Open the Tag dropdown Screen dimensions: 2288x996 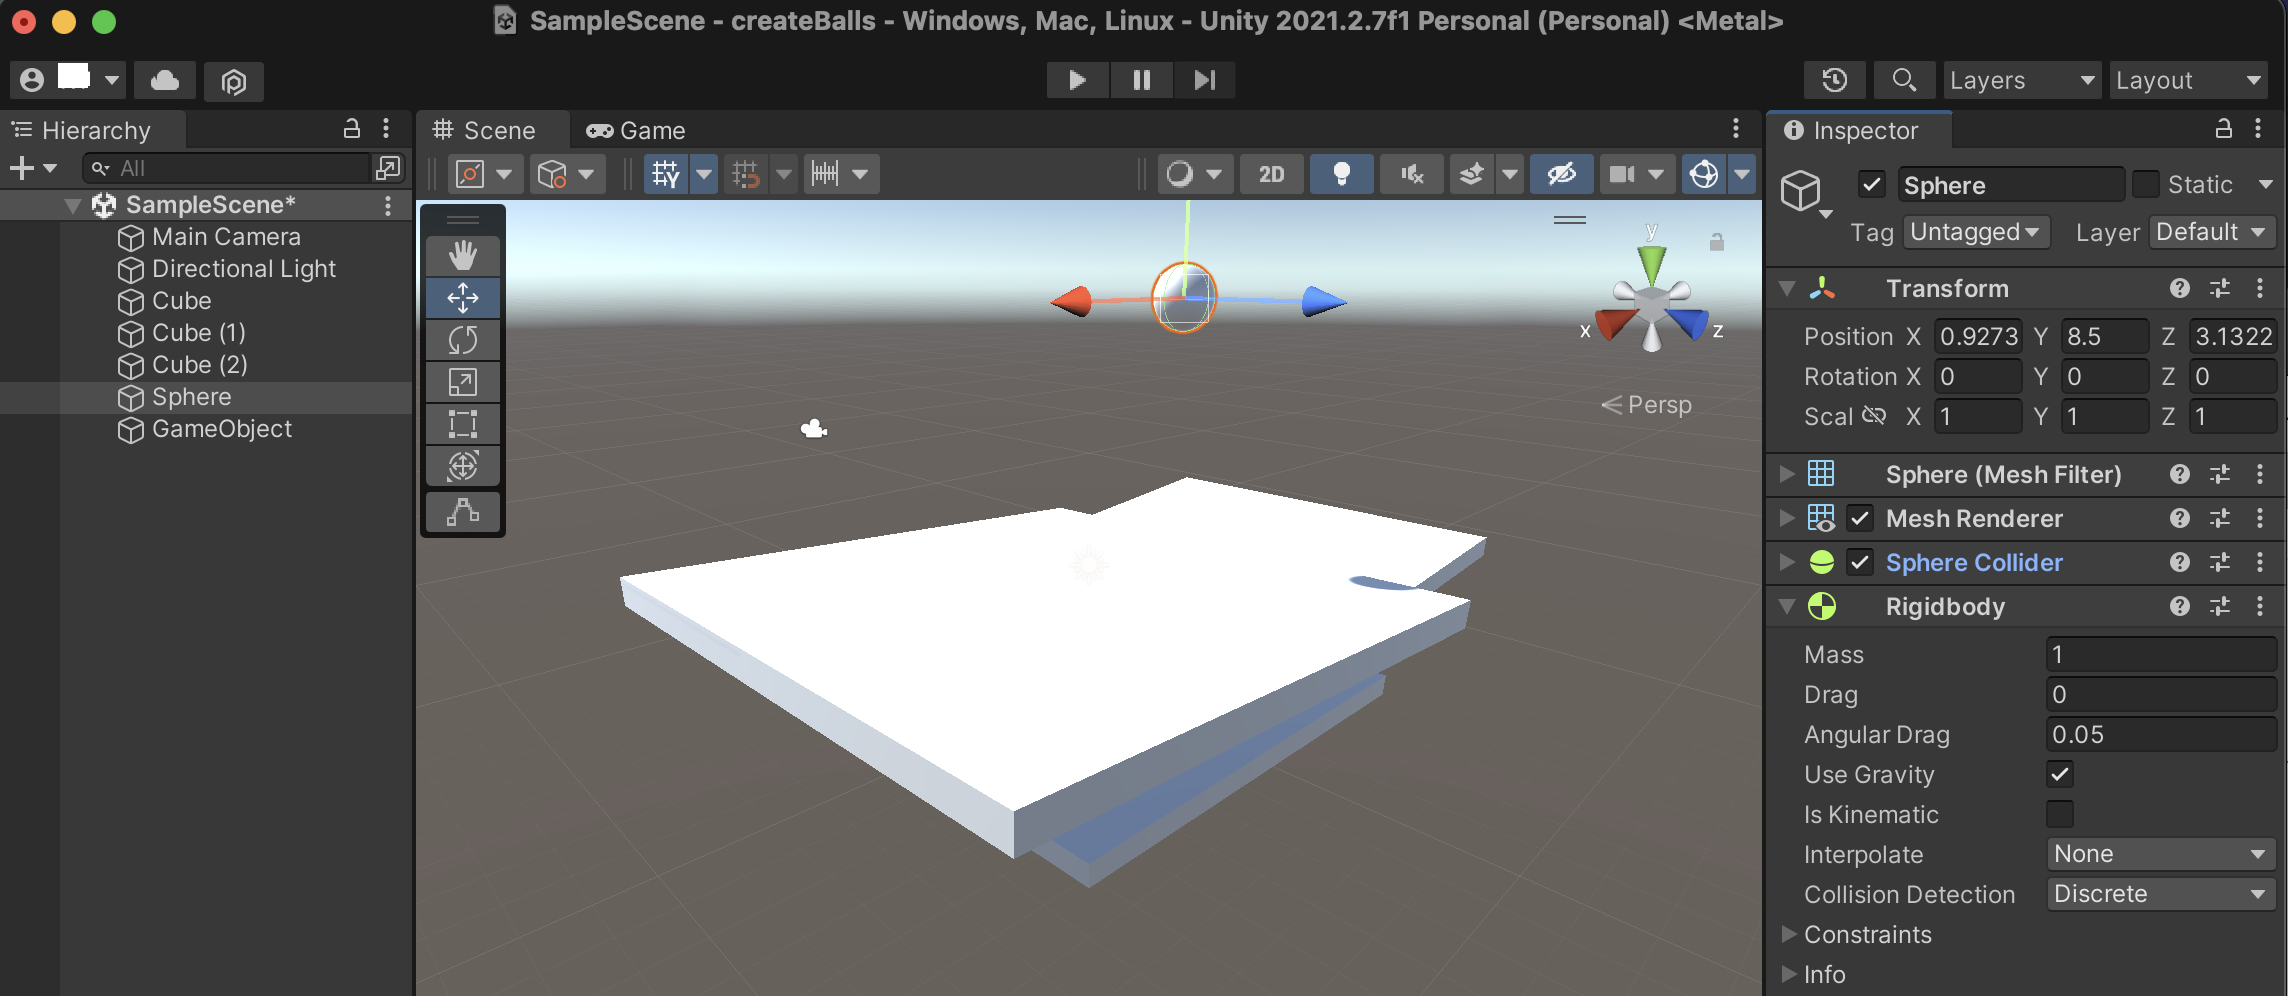(1975, 232)
